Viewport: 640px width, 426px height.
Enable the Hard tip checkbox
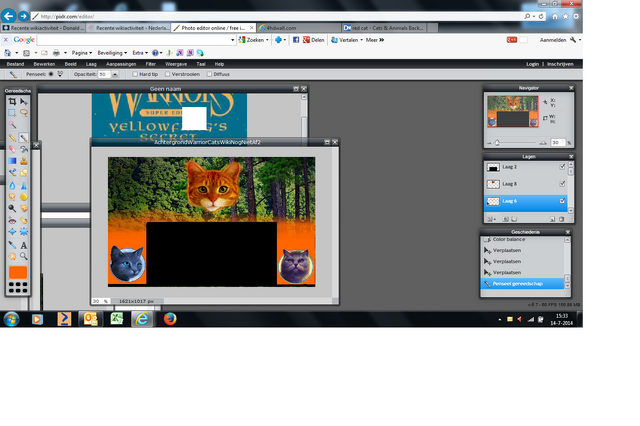[135, 74]
